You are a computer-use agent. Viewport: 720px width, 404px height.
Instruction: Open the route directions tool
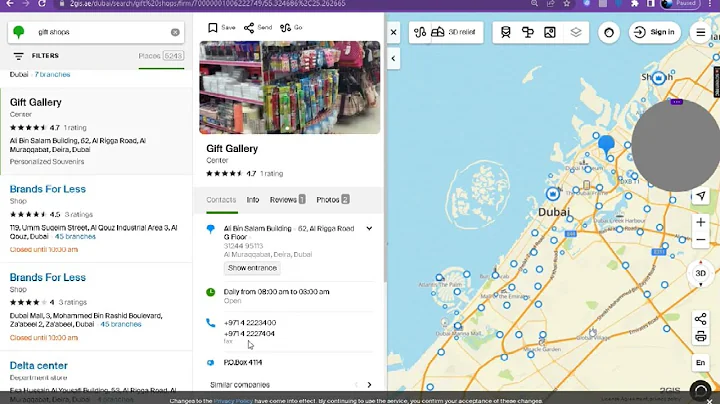pos(420,32)
